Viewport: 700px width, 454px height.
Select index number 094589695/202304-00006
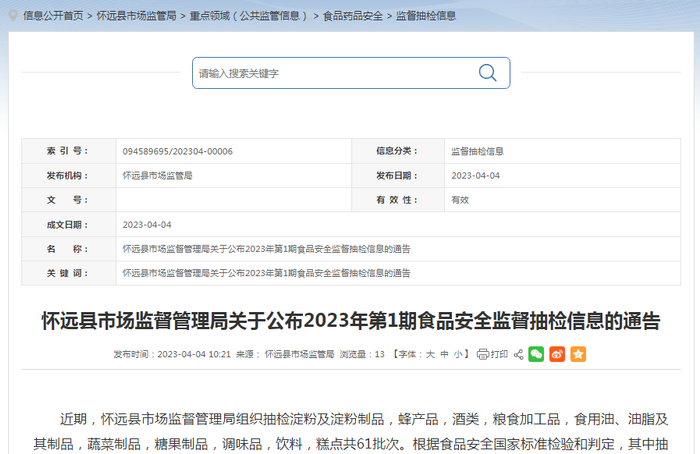tap(178, 151)
